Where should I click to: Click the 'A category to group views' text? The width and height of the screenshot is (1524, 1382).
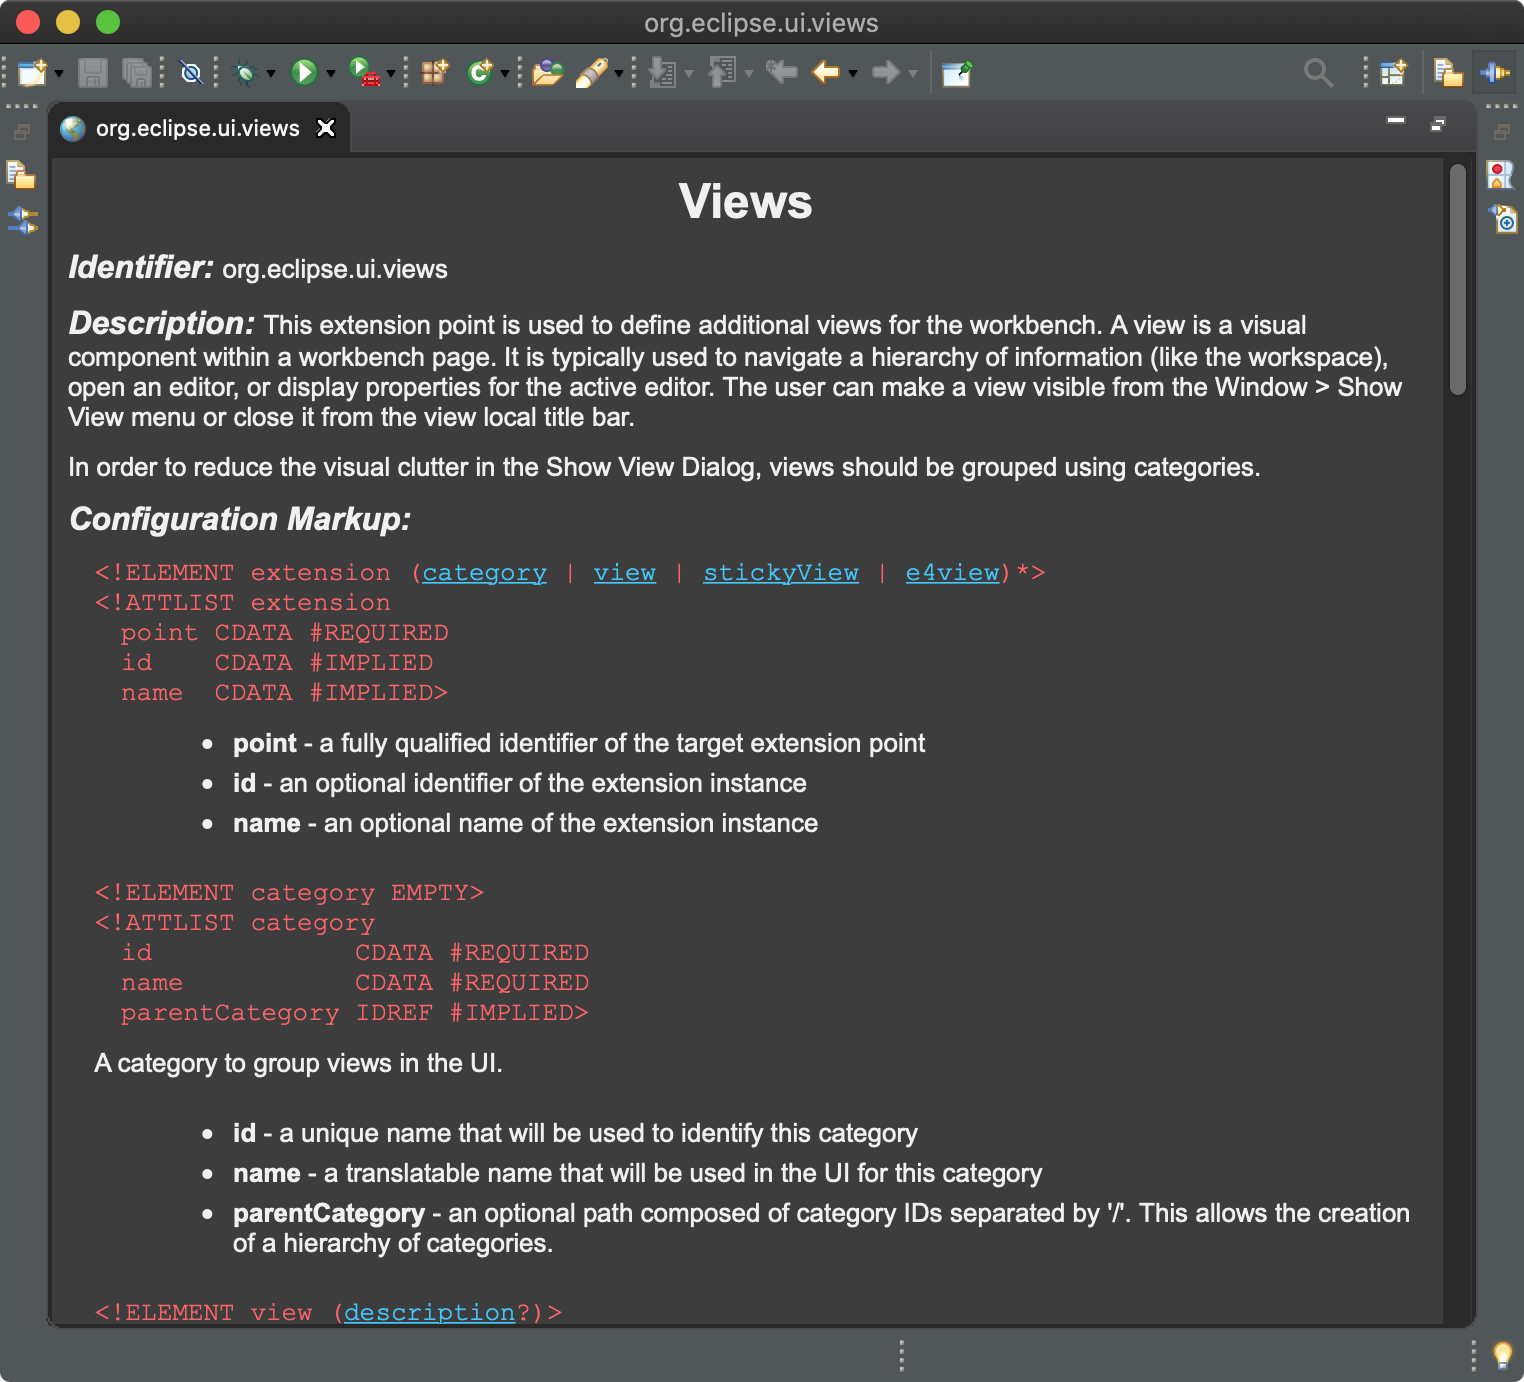[x=298, y=1063]
